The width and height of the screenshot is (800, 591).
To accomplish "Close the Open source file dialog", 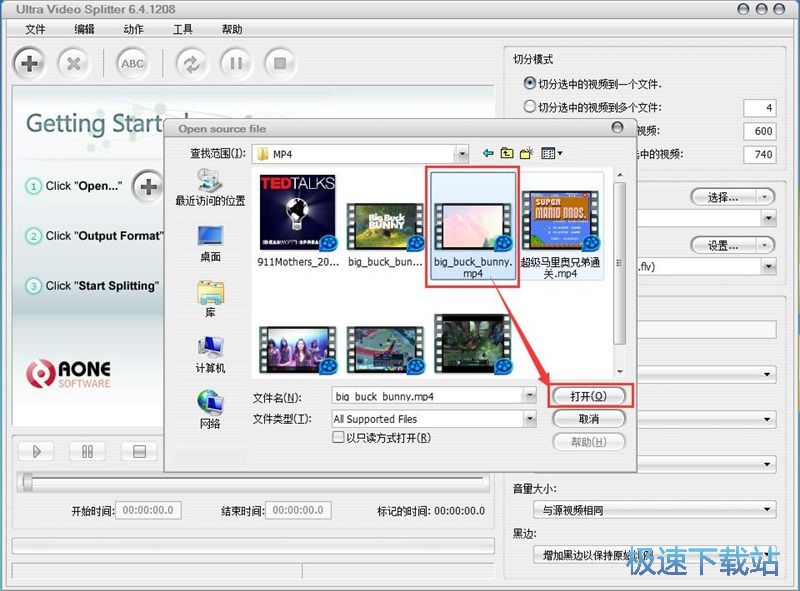I will 617,127.
